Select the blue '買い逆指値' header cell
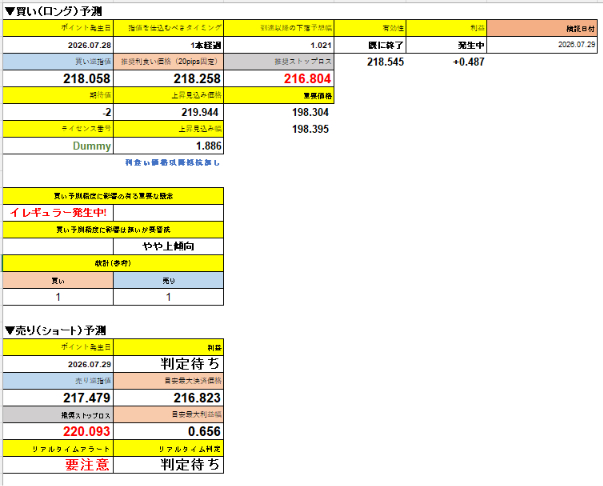This screenshot has width=603, height=486. (58, 62)
